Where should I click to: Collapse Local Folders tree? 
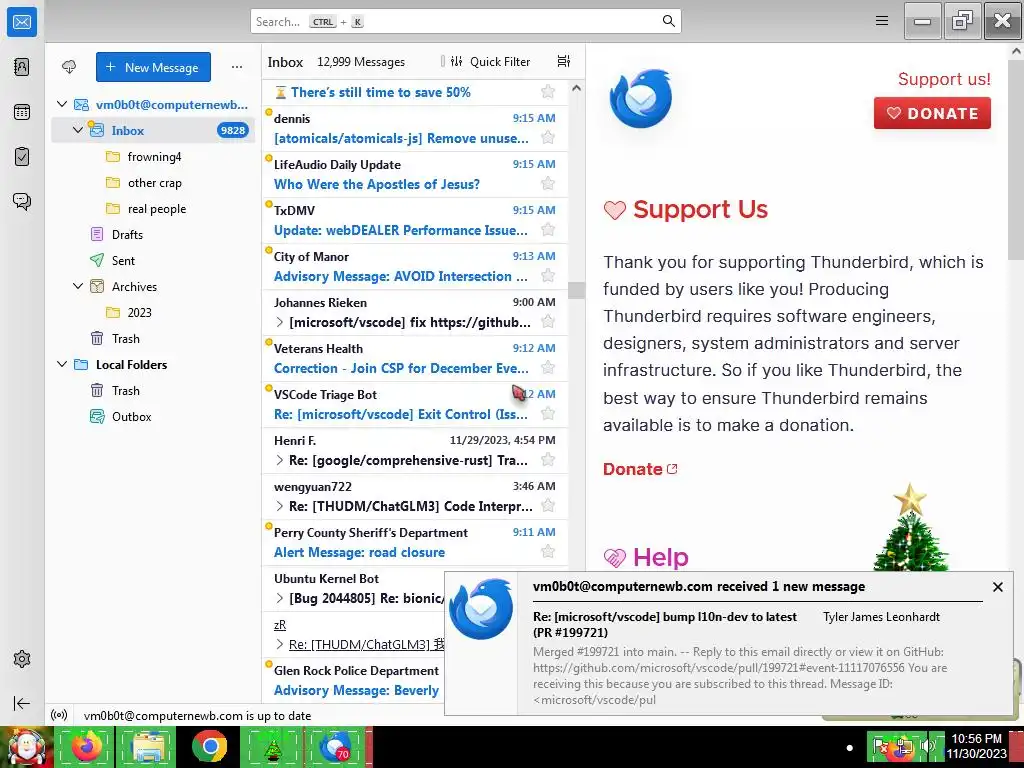coord(62,364)
